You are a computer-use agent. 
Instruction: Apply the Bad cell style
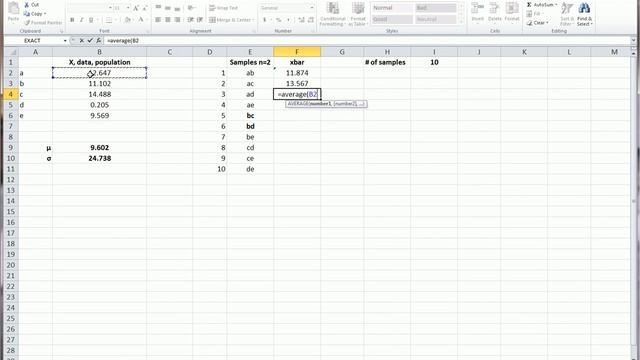click(x=436, y=8)
